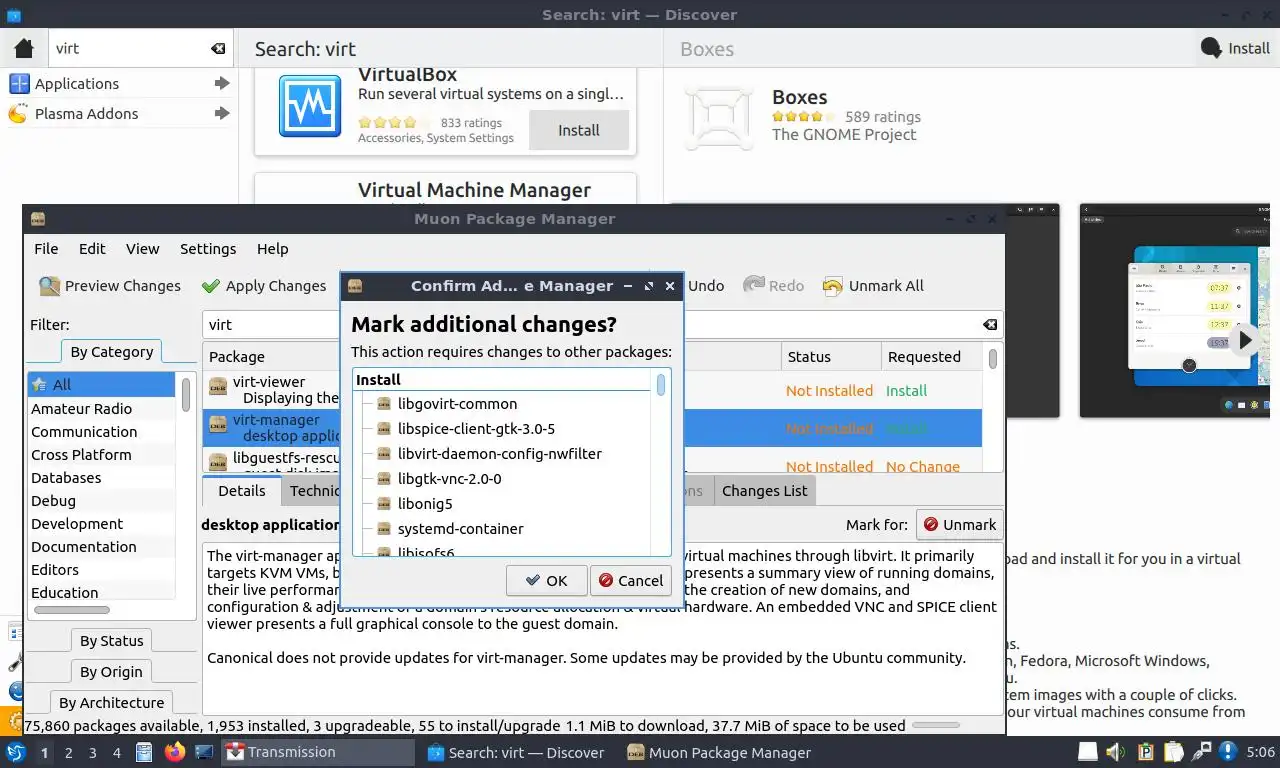The width and height of the screenshot is (1280, 768).
Task: Select the By Category tab
Action: [x=111, y=352]
